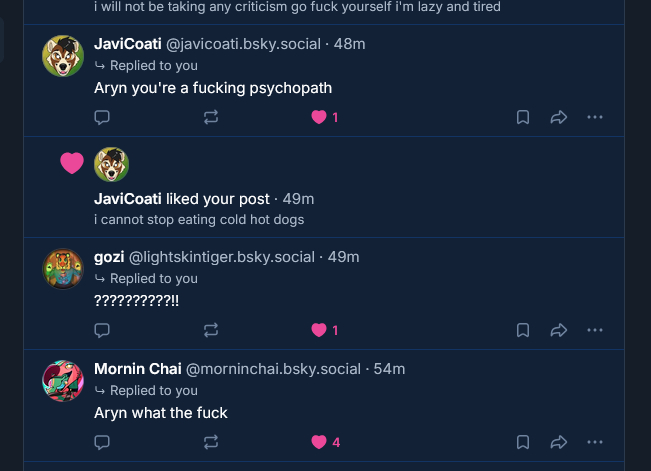Viewport: 651px width, 471px height.
Task: Open more options on Mornin Chai's post
Action: pyautogui.click(x=595, y=442)
